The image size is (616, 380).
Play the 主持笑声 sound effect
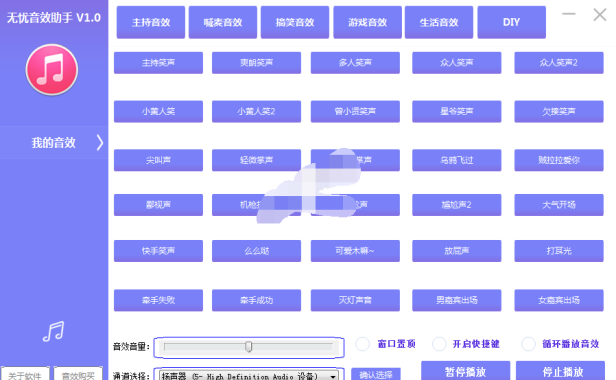coord(158,62)
